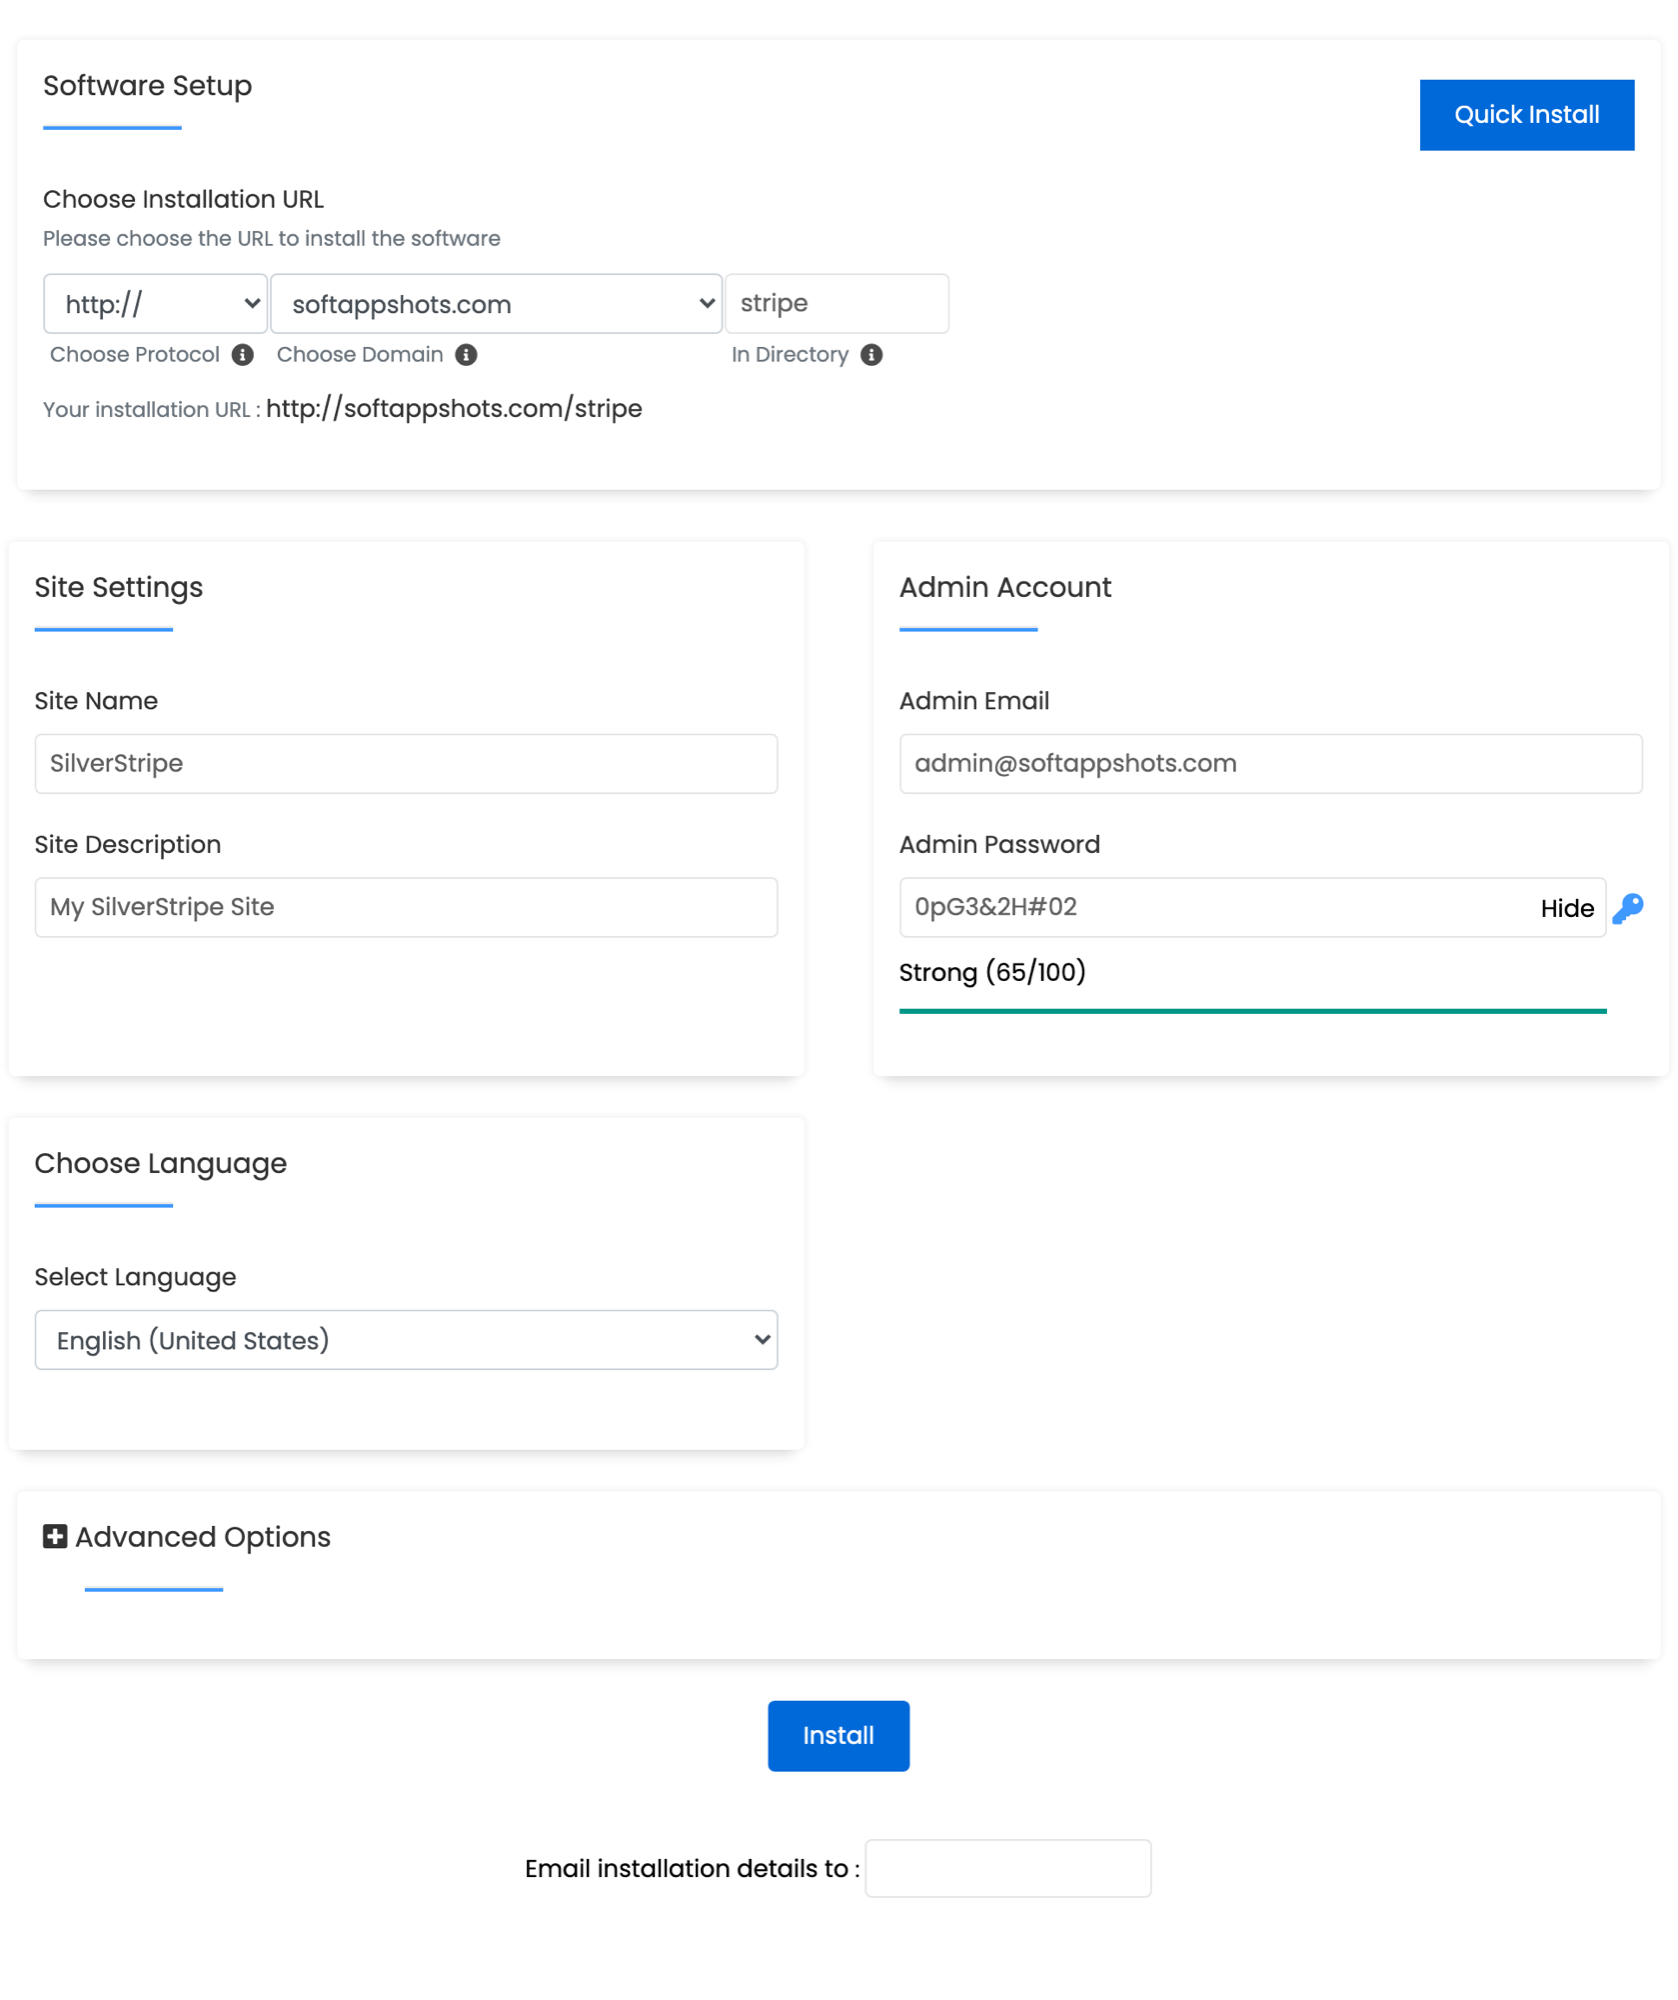This screenshot has height=2000, width=1678.
Task: Hide the admin password text
Action: [1566, 908]
